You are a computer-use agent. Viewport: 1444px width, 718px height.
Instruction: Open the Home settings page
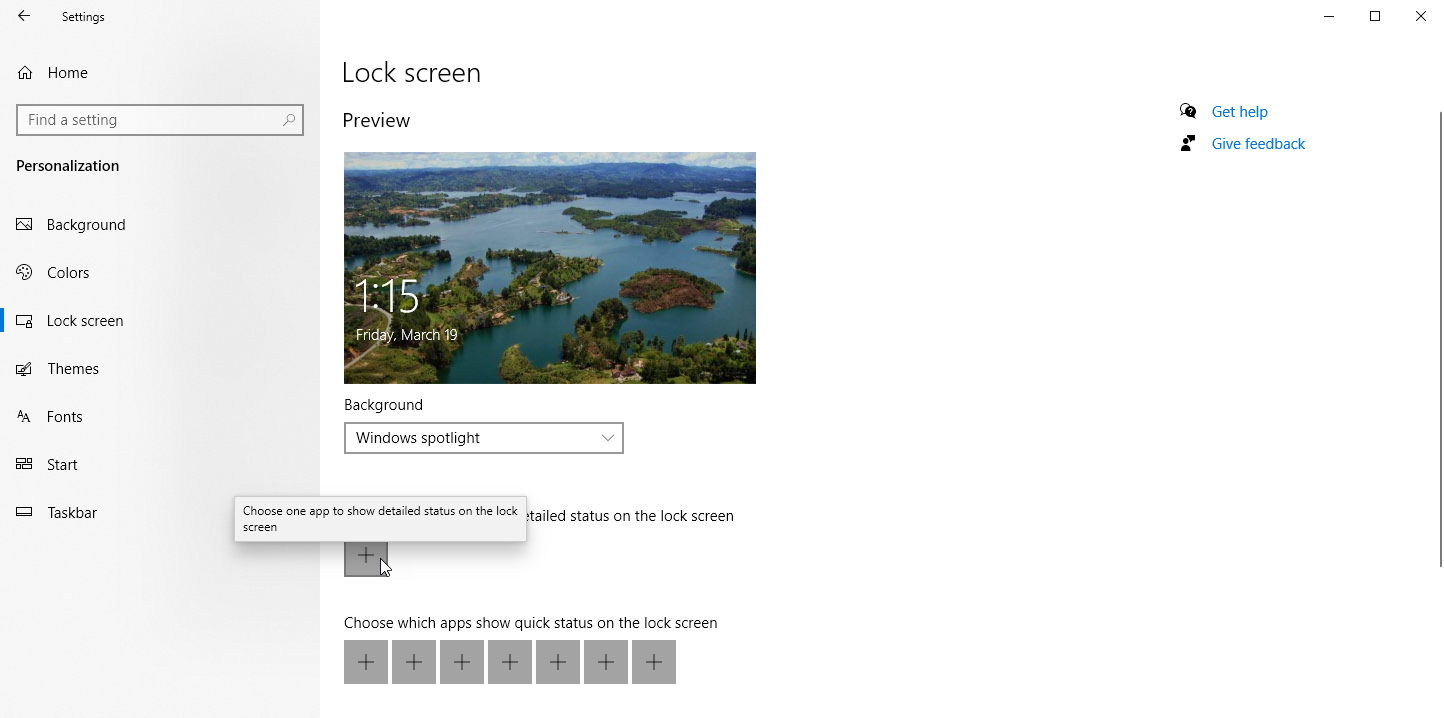pos(160,73)
